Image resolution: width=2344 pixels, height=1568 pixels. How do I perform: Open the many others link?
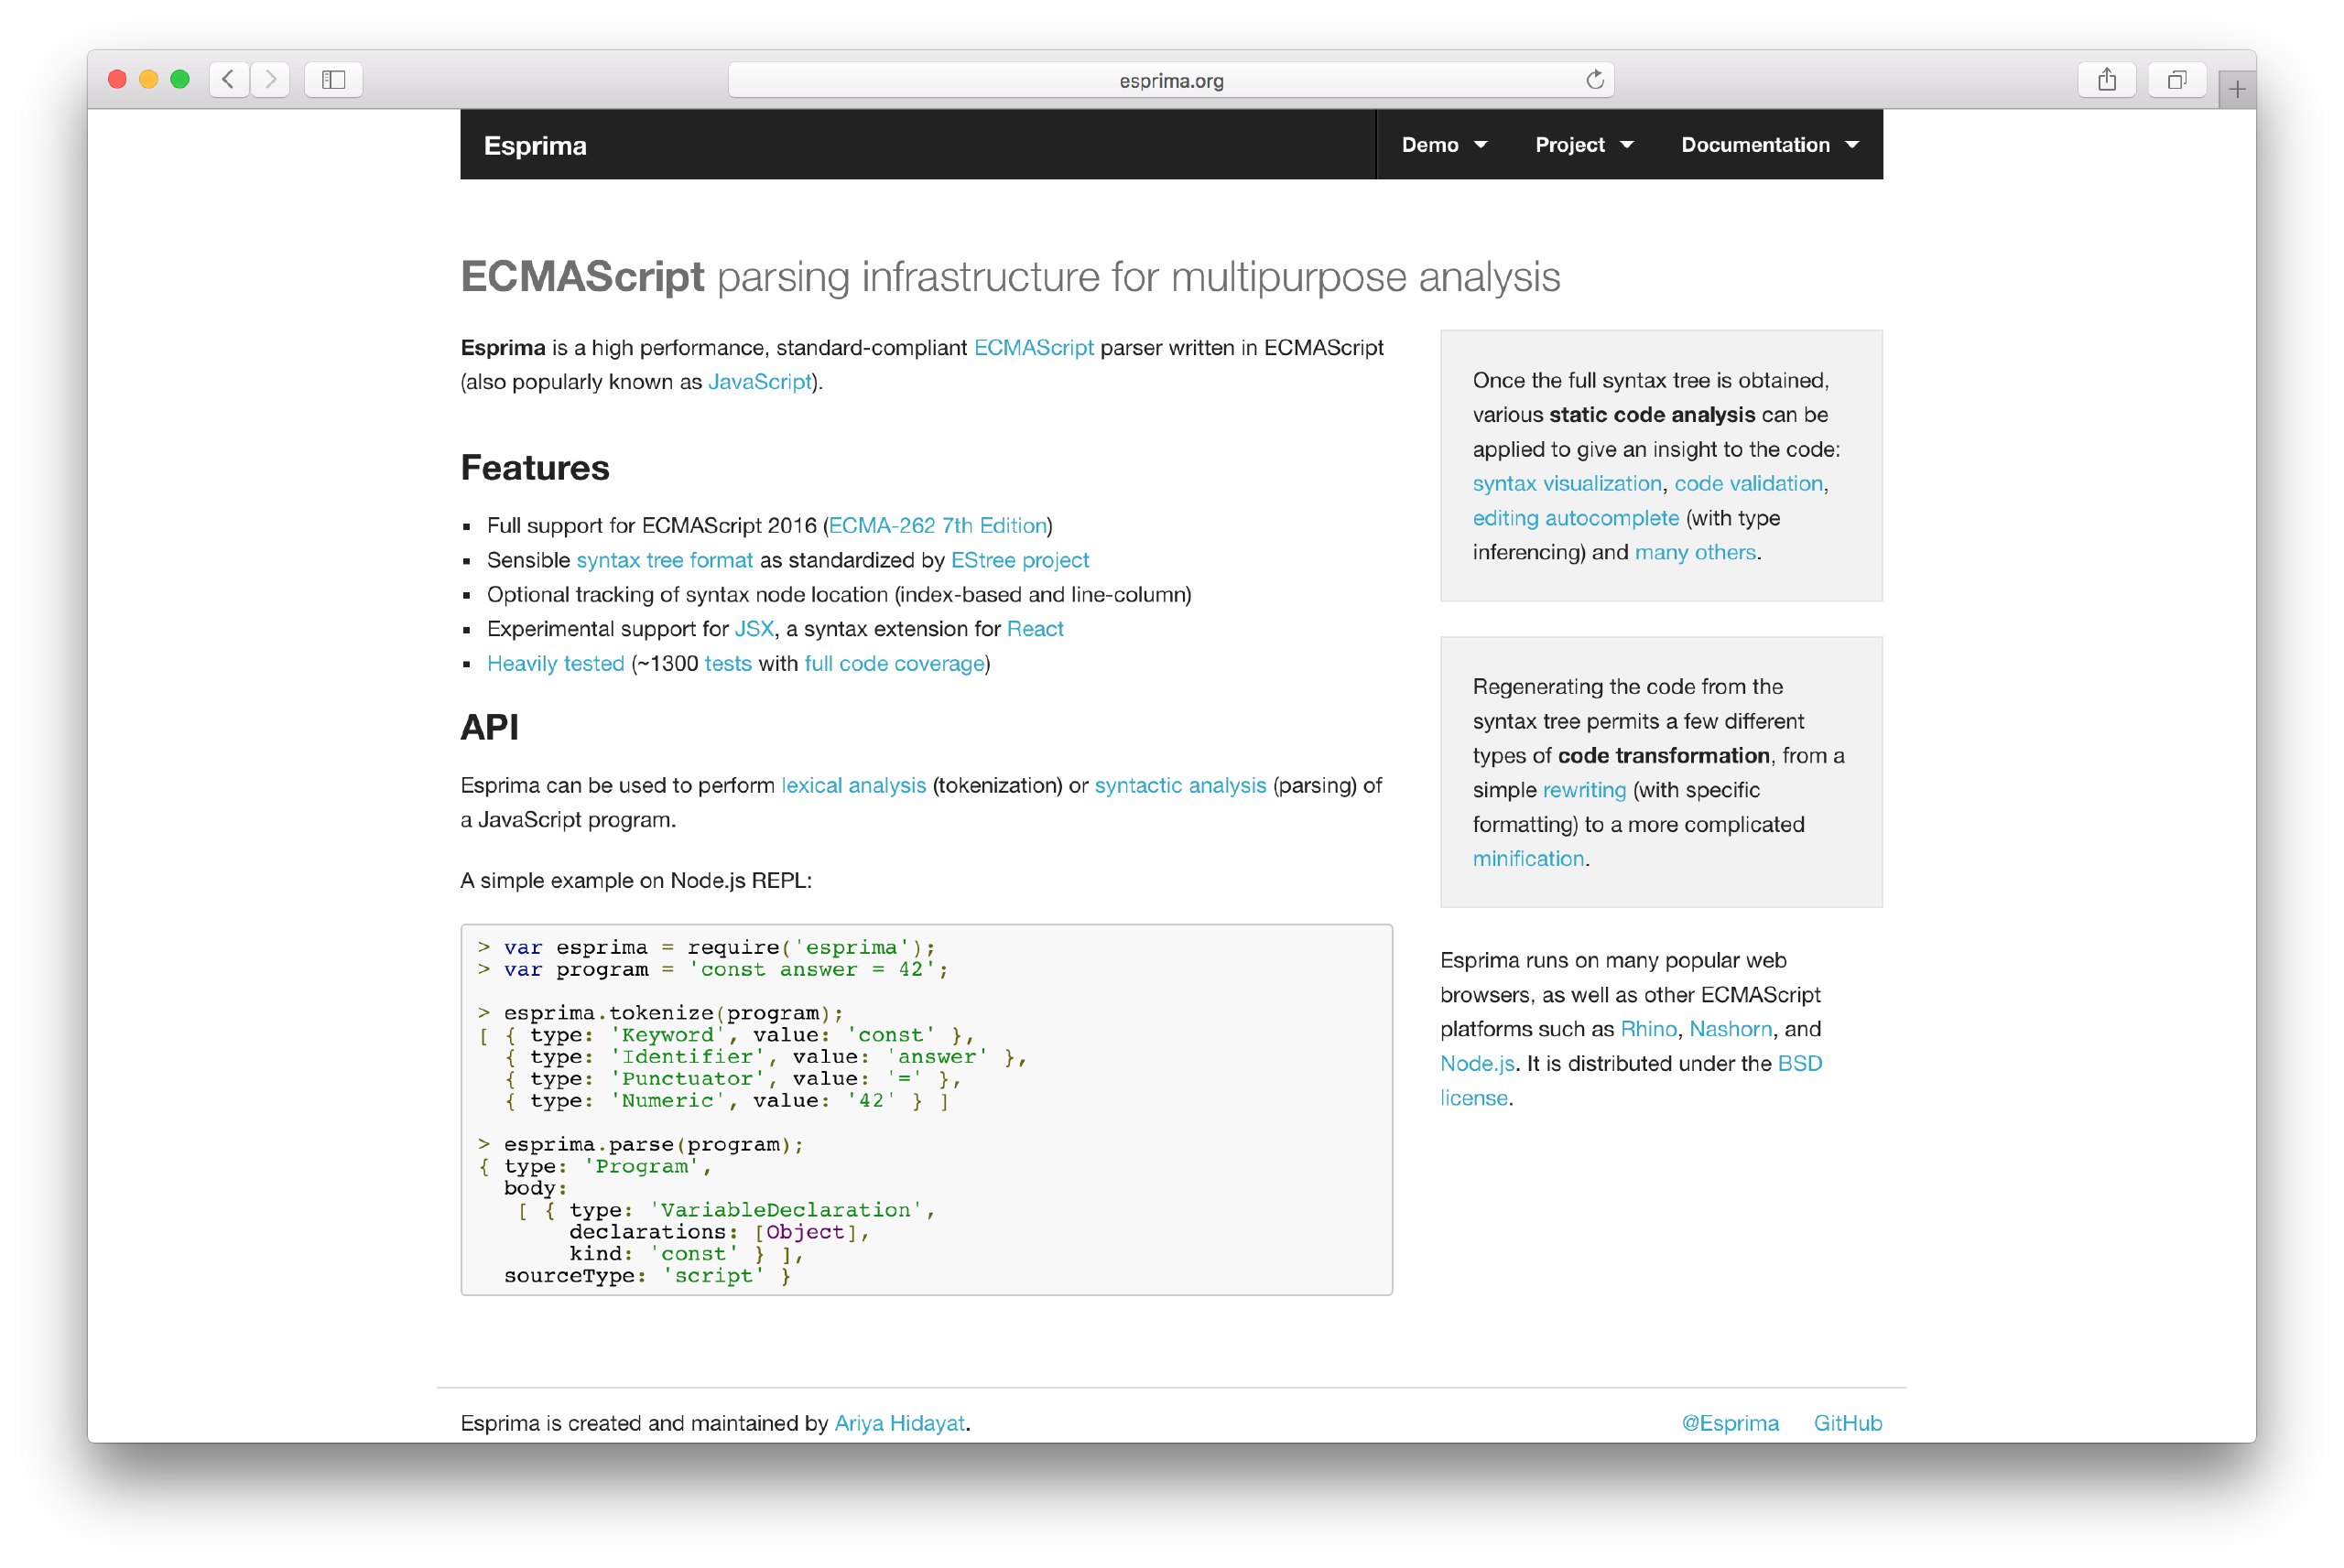click(1695, 552)
